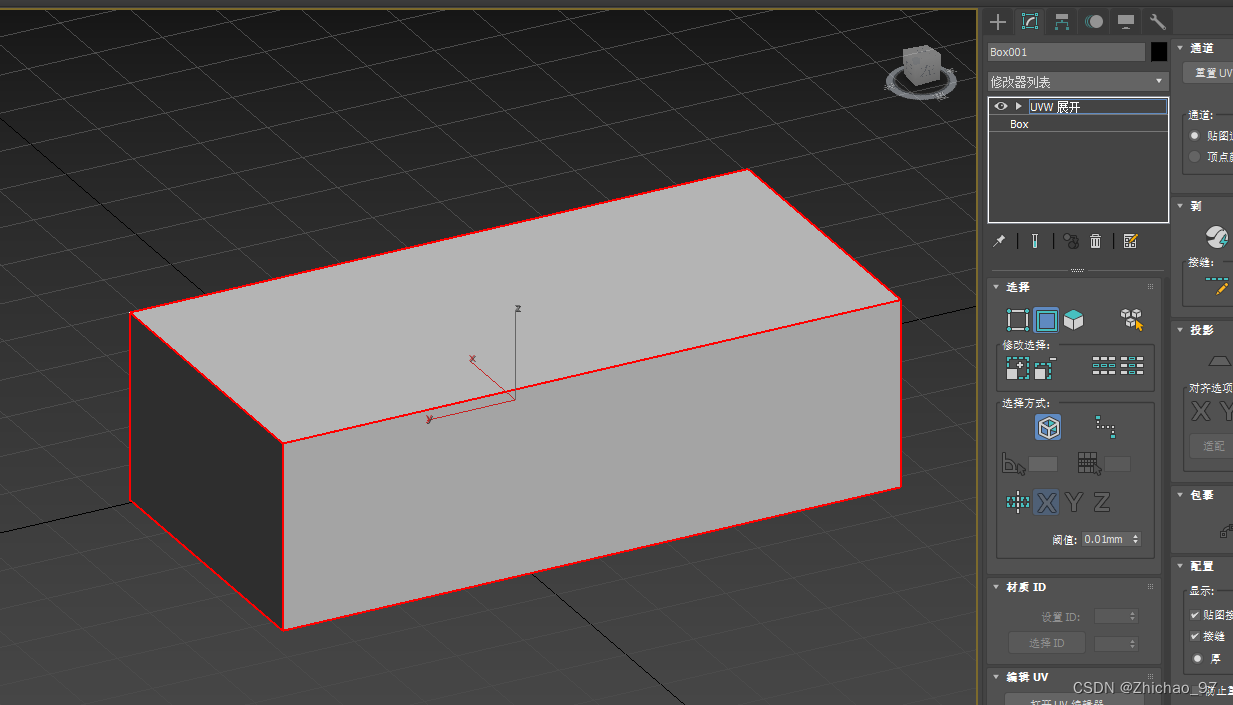Adjust the 设置 ID spinner
1233x705 pixels.
click(x=1132, y=616)
